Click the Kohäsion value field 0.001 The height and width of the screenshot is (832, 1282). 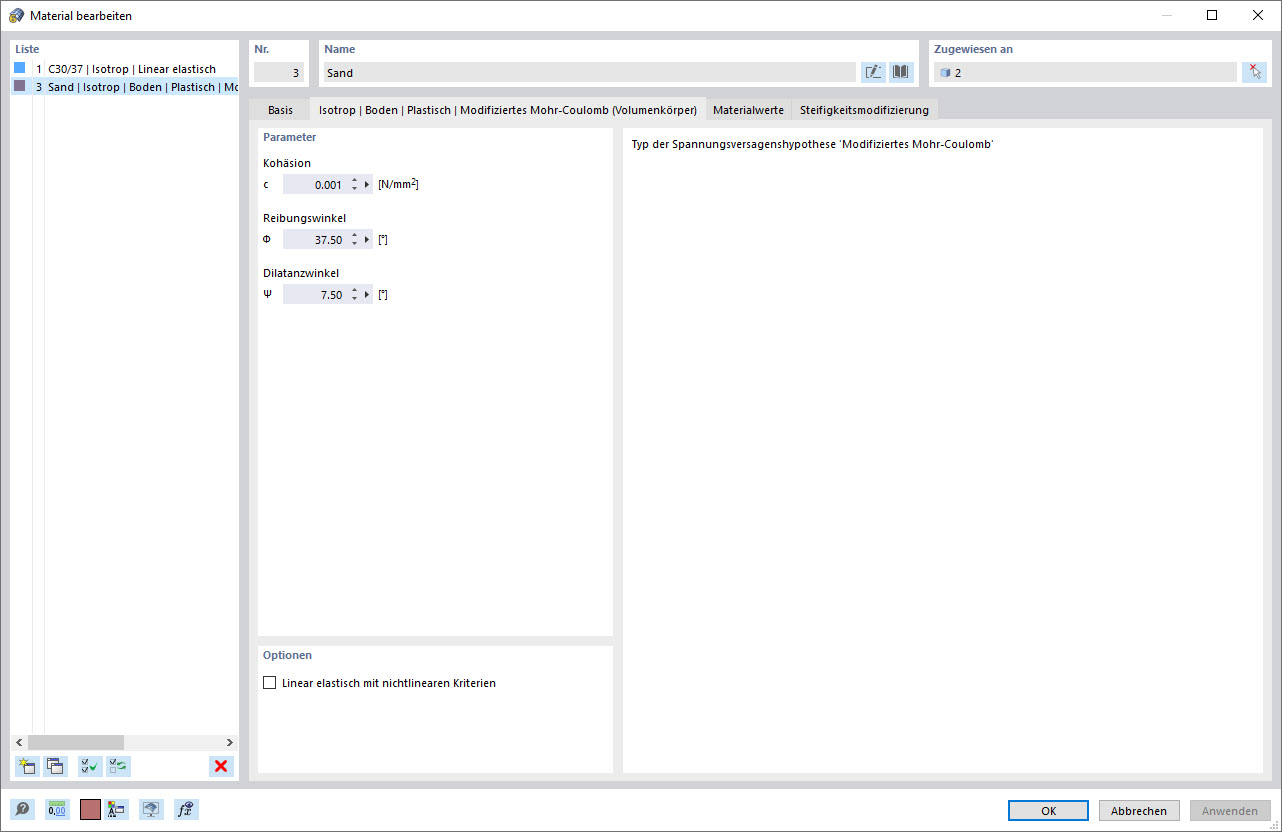point(315,185)
